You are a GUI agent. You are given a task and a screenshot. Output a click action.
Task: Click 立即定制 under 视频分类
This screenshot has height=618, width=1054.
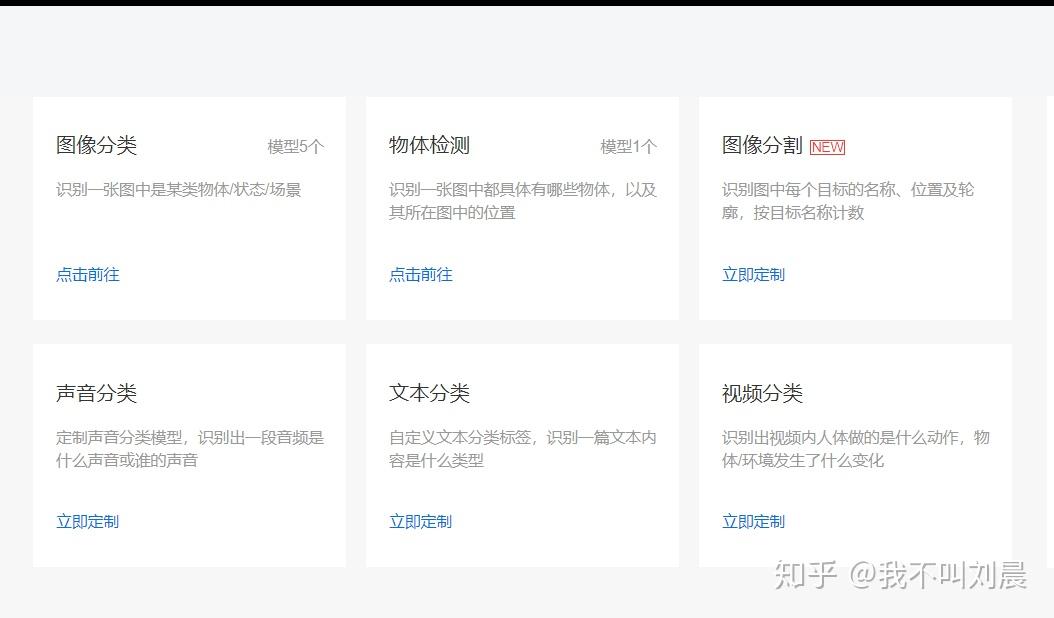coord(754,521)
